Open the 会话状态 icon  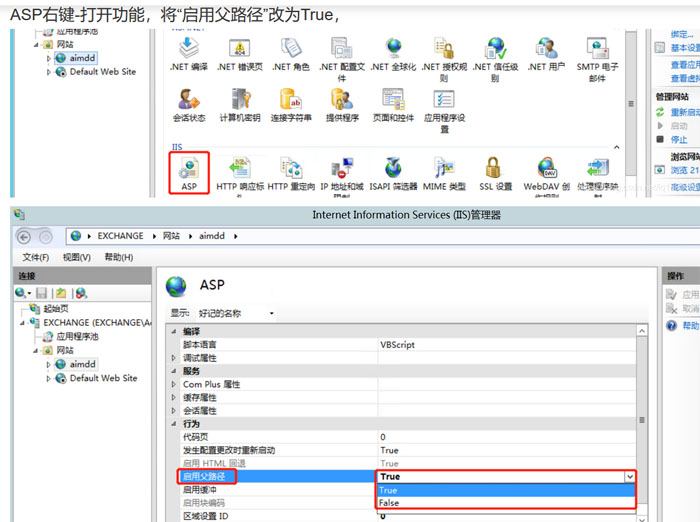coord(188,103)
